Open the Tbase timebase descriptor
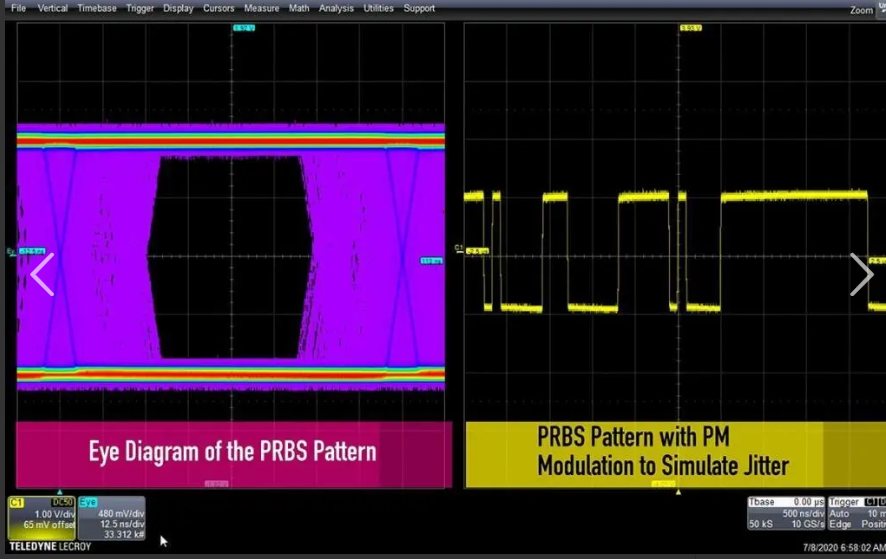Viewport: 886px width, 559px height. pos(785,513)
